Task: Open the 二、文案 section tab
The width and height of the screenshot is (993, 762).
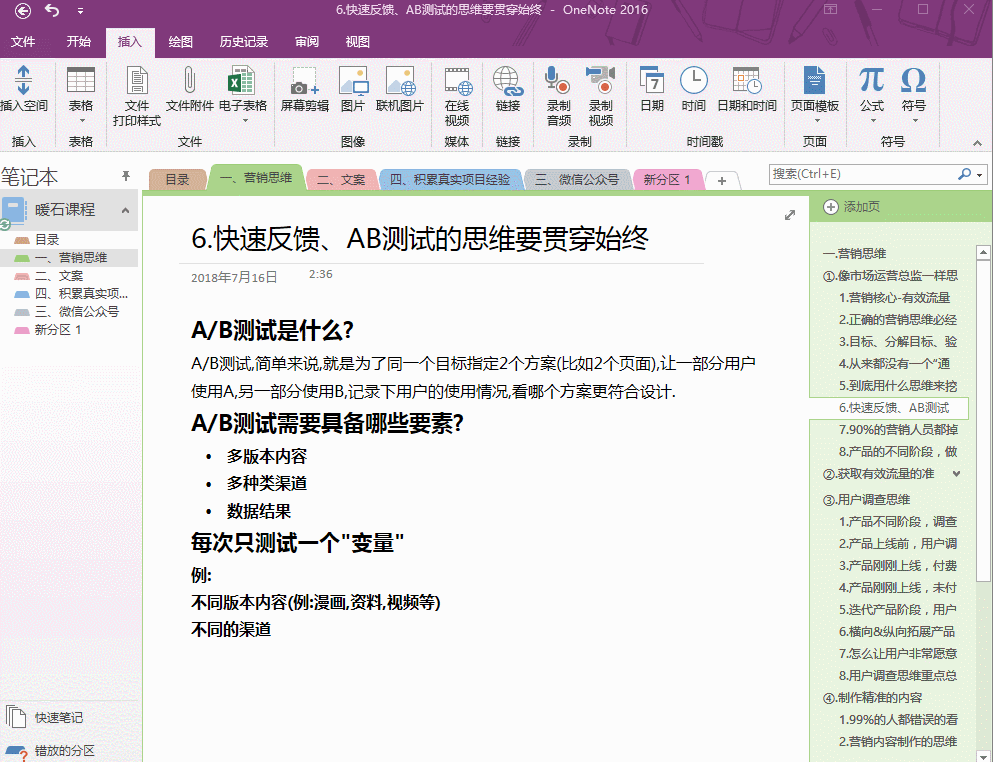Action: (x=341, y=179)
